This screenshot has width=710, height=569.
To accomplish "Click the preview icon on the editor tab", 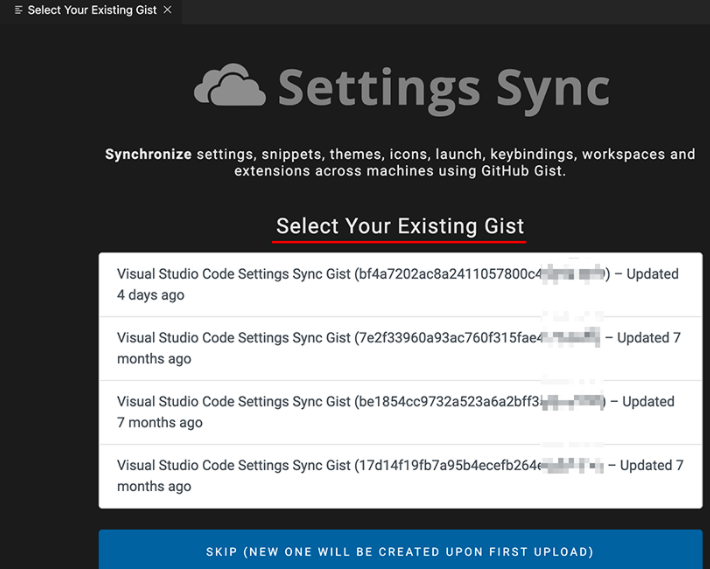I will pos(19,10).
